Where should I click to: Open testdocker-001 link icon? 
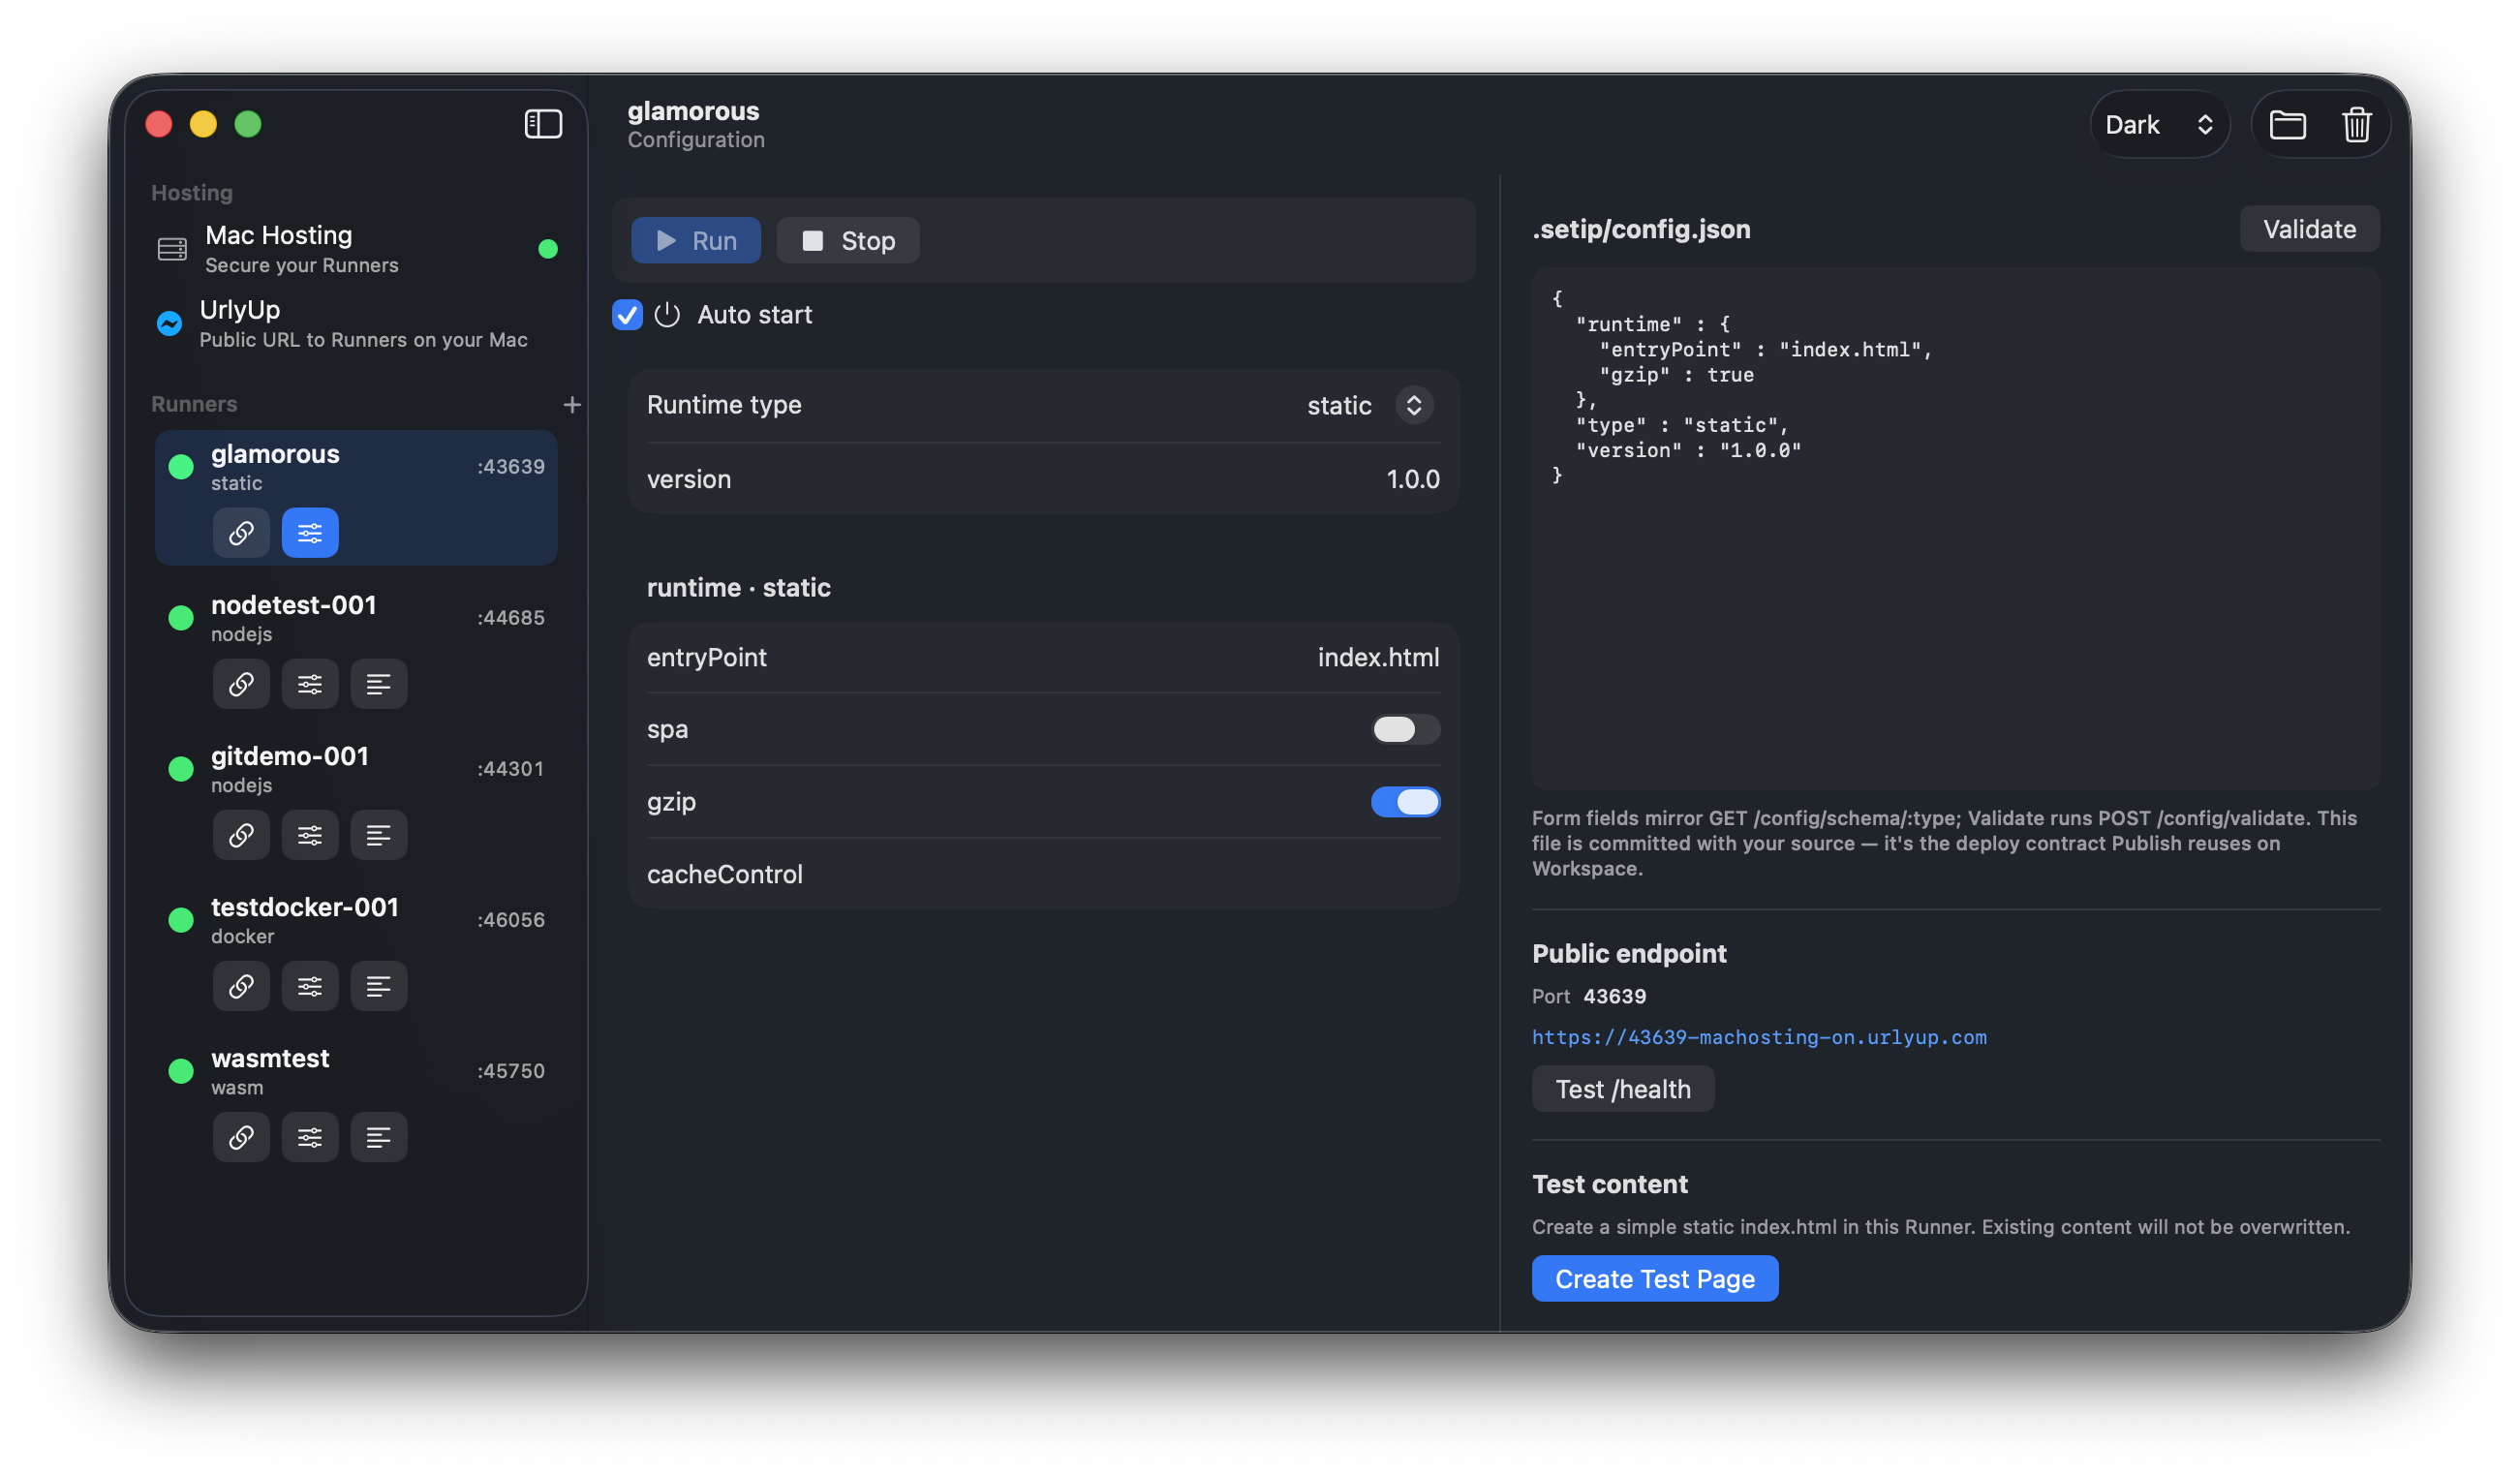tap(241, 986)
